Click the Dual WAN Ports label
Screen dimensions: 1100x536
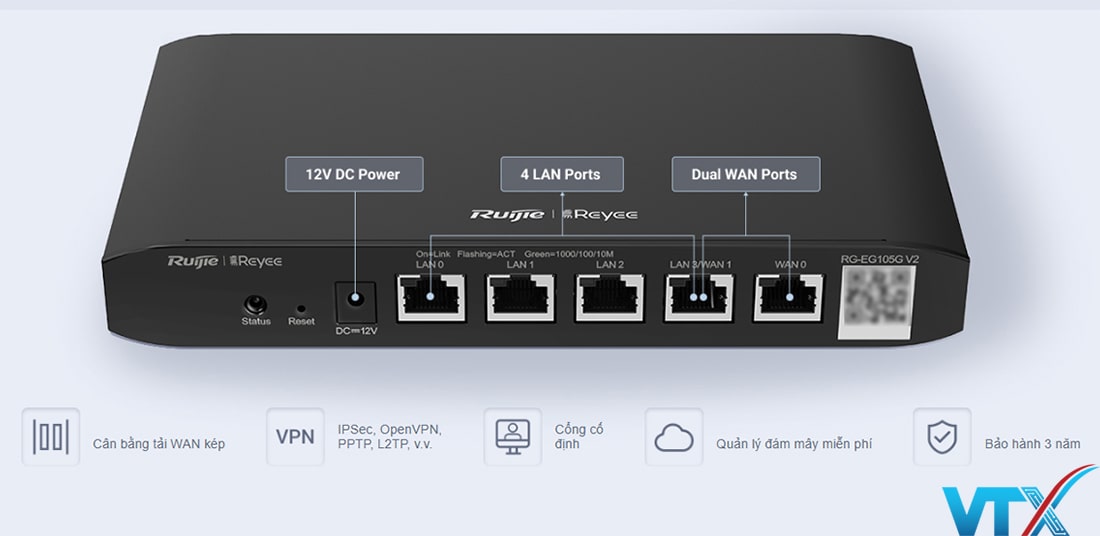click(x=745, y=174)
